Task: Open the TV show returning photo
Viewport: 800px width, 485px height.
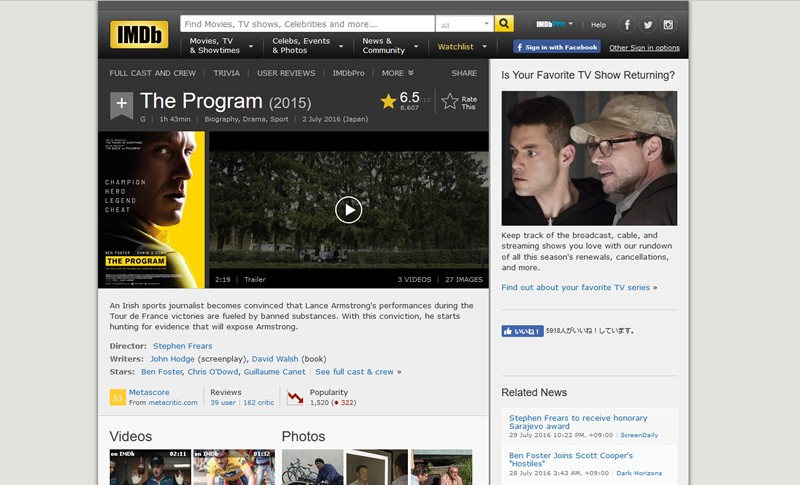Action: [589, 158]
